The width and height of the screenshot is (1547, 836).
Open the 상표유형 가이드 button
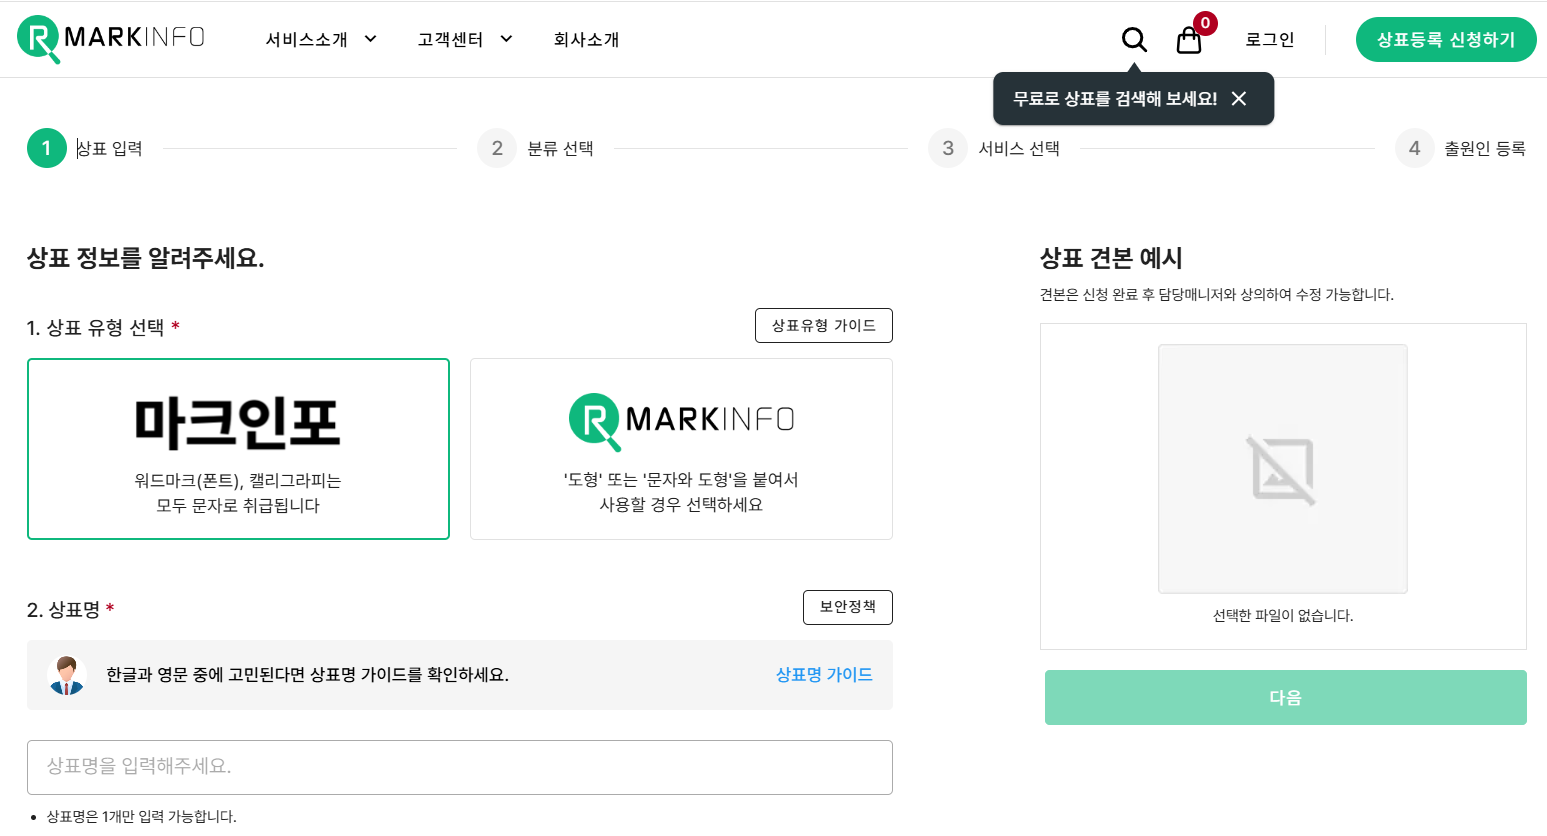[824, 326]
